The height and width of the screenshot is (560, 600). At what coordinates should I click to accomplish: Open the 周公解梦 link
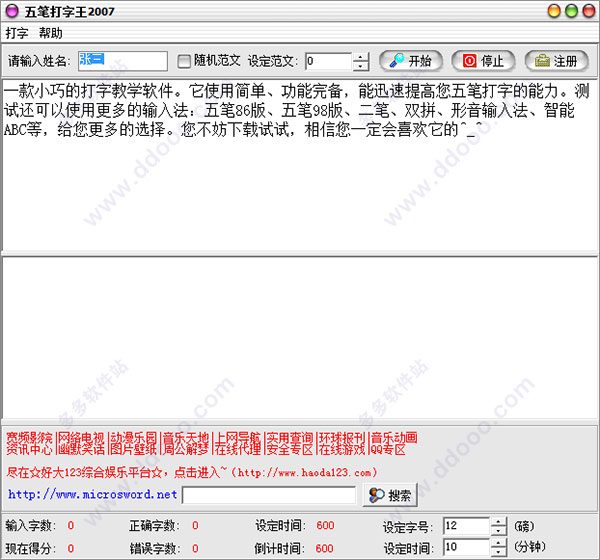coord(186,449)
